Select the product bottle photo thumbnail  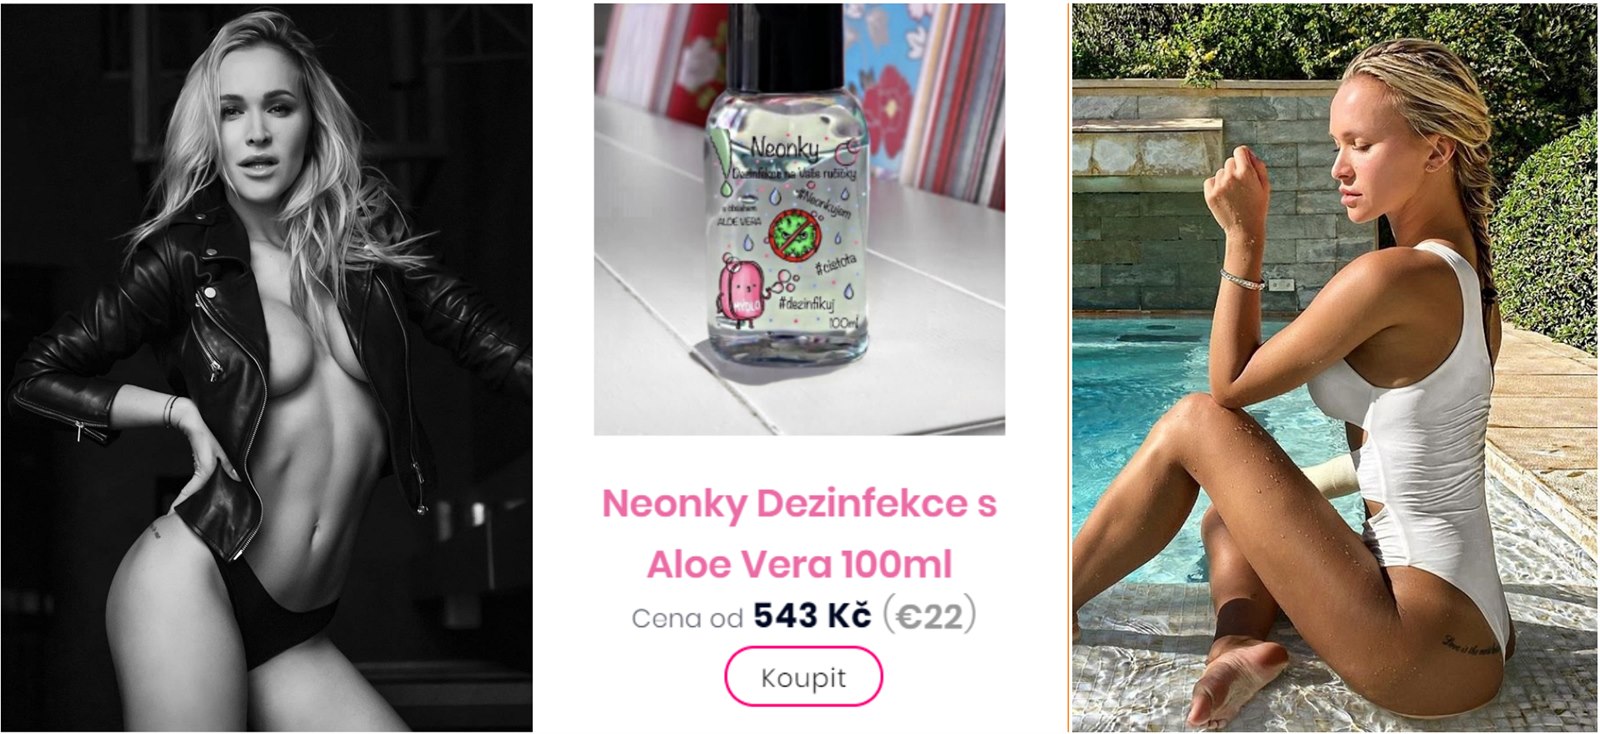(799, 219)
